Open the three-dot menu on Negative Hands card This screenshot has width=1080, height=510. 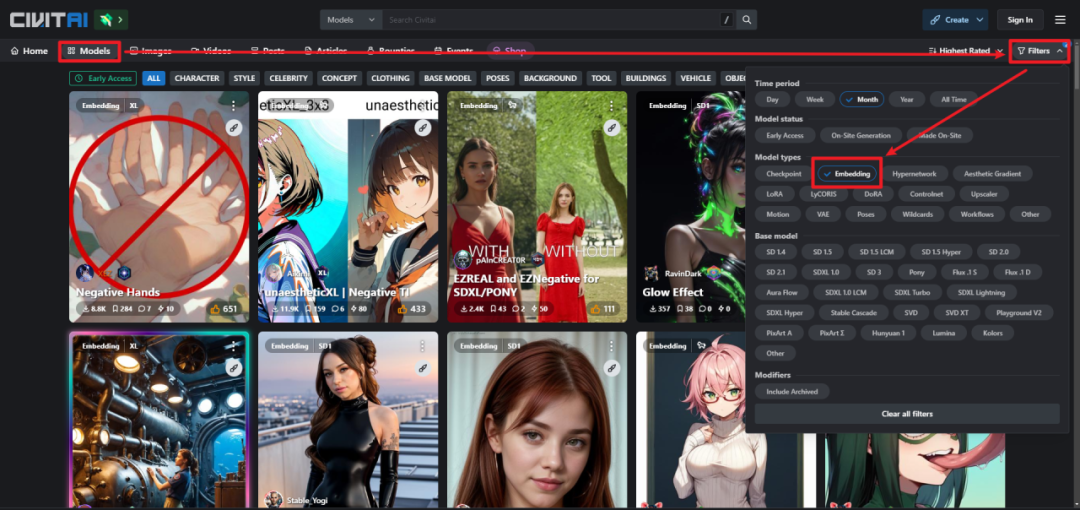point(233,105)
